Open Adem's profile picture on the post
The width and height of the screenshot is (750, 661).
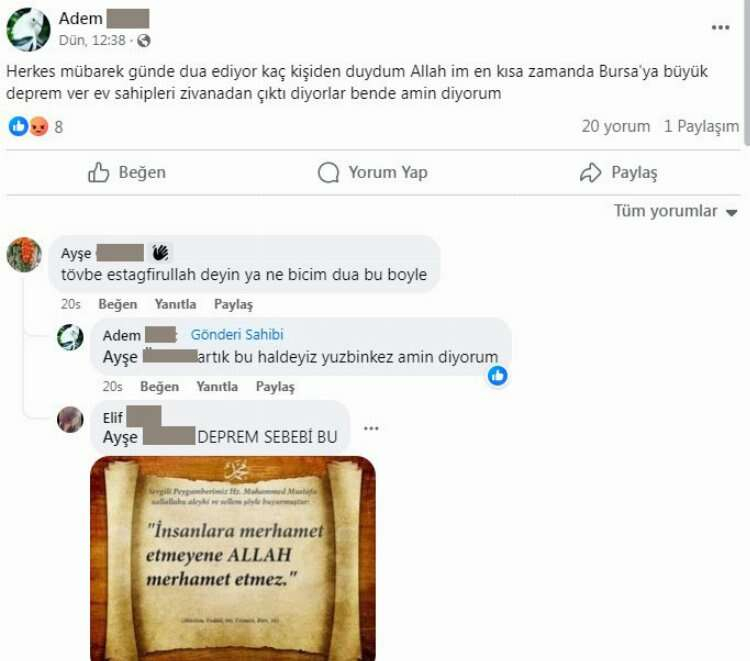(28, 30)
